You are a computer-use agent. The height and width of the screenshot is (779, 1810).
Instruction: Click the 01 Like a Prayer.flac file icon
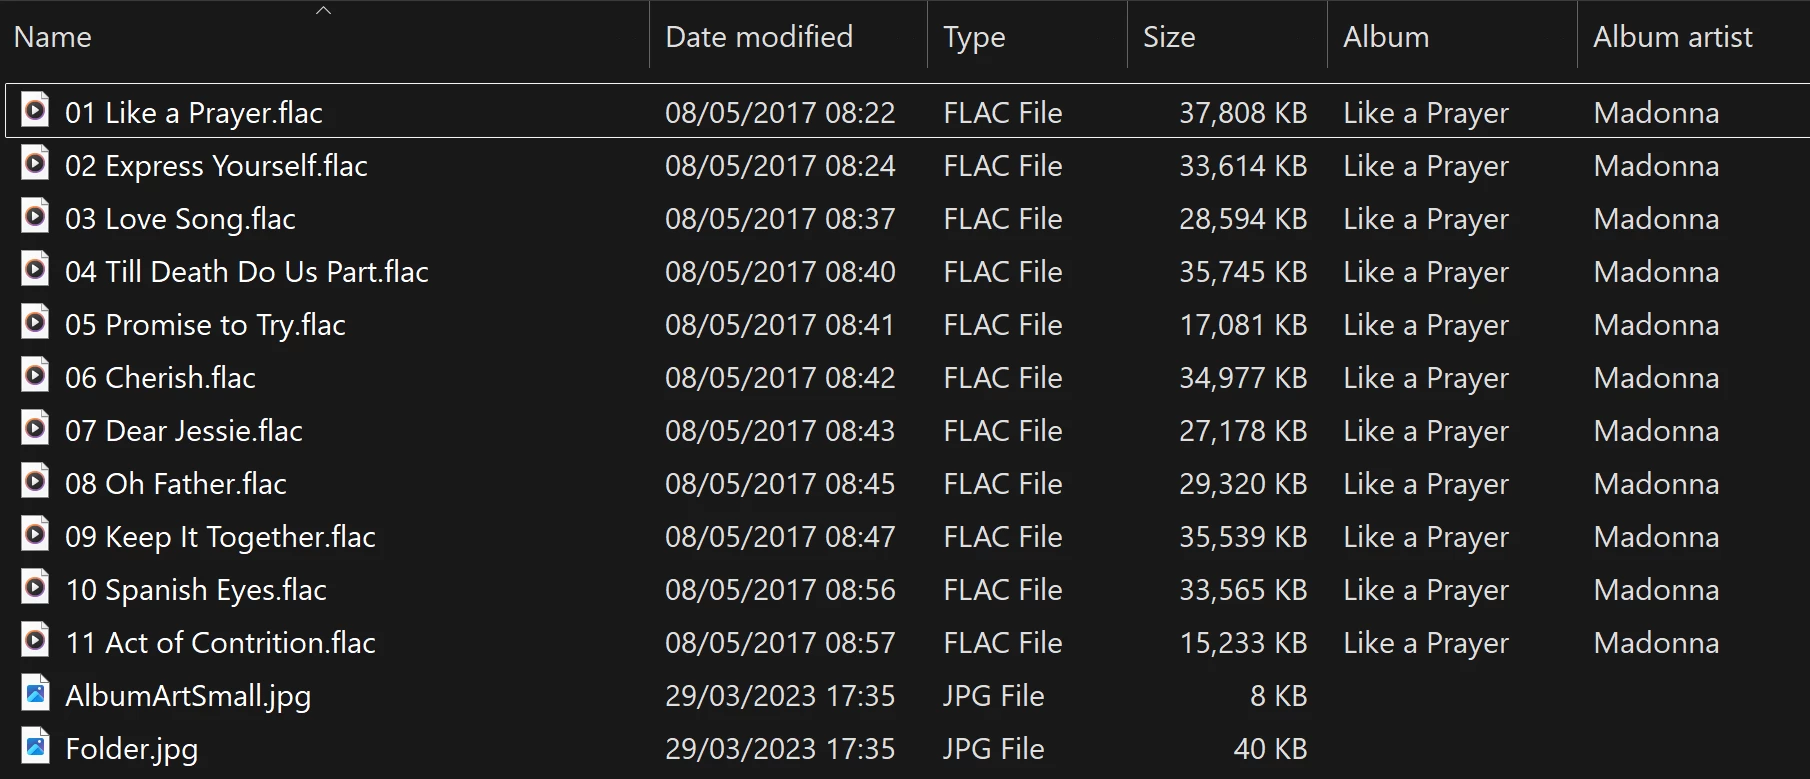pos(35,110)
